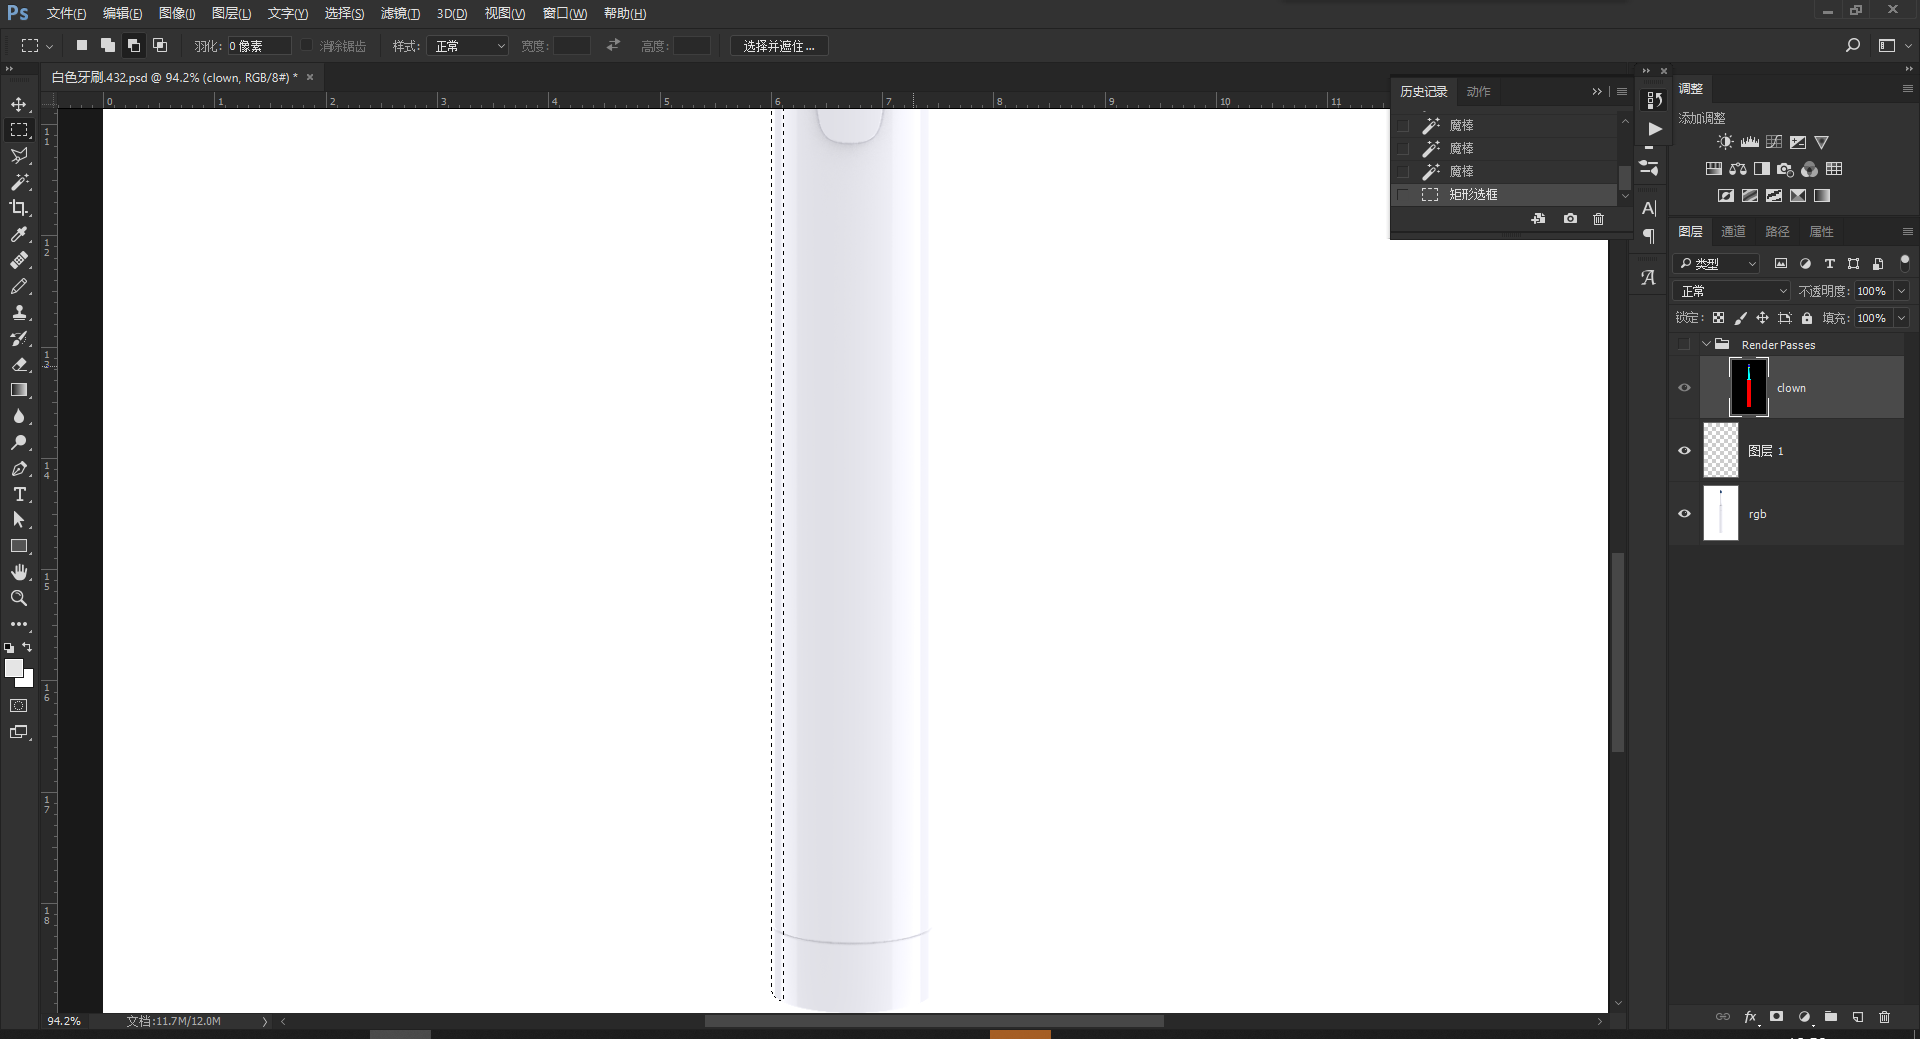The height and width of the screenshot is (1039, 1920).
Task: Select the Zoom tool
Action: click(x=19, y=598)
